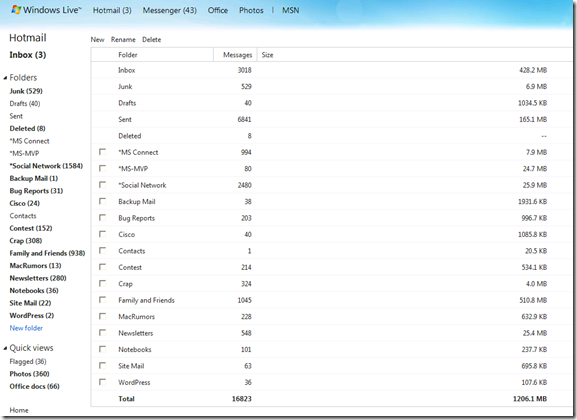Click the Folder column header
577x420 pixels.
[128, 55]
